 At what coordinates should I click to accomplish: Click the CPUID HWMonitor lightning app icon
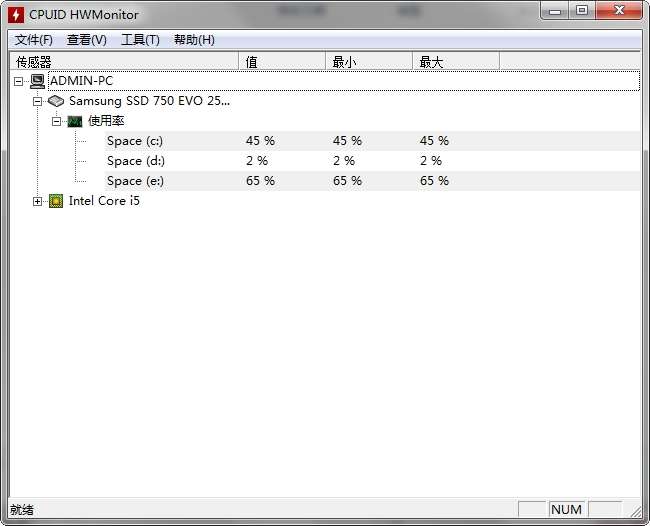(16, 15)
